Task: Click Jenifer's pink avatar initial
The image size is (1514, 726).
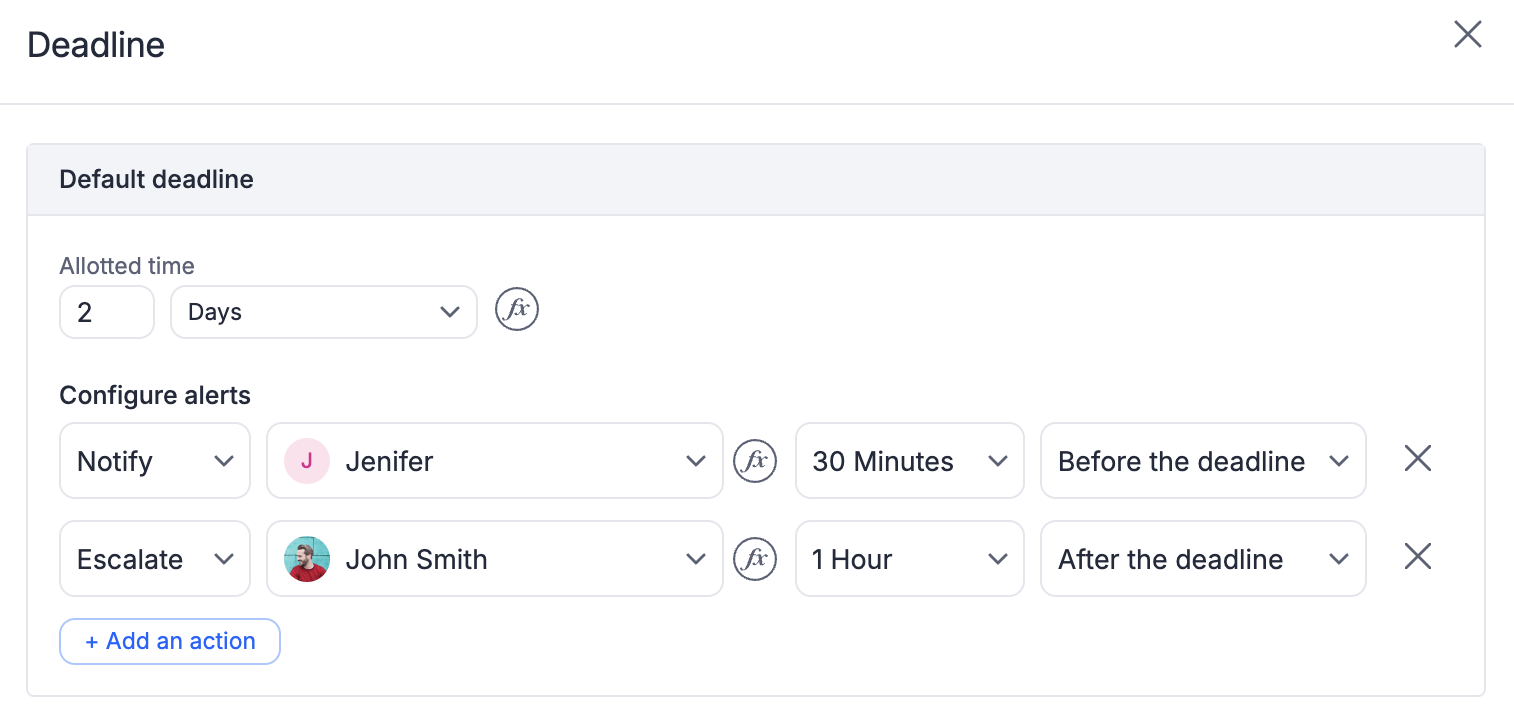Action: (307, 461)
